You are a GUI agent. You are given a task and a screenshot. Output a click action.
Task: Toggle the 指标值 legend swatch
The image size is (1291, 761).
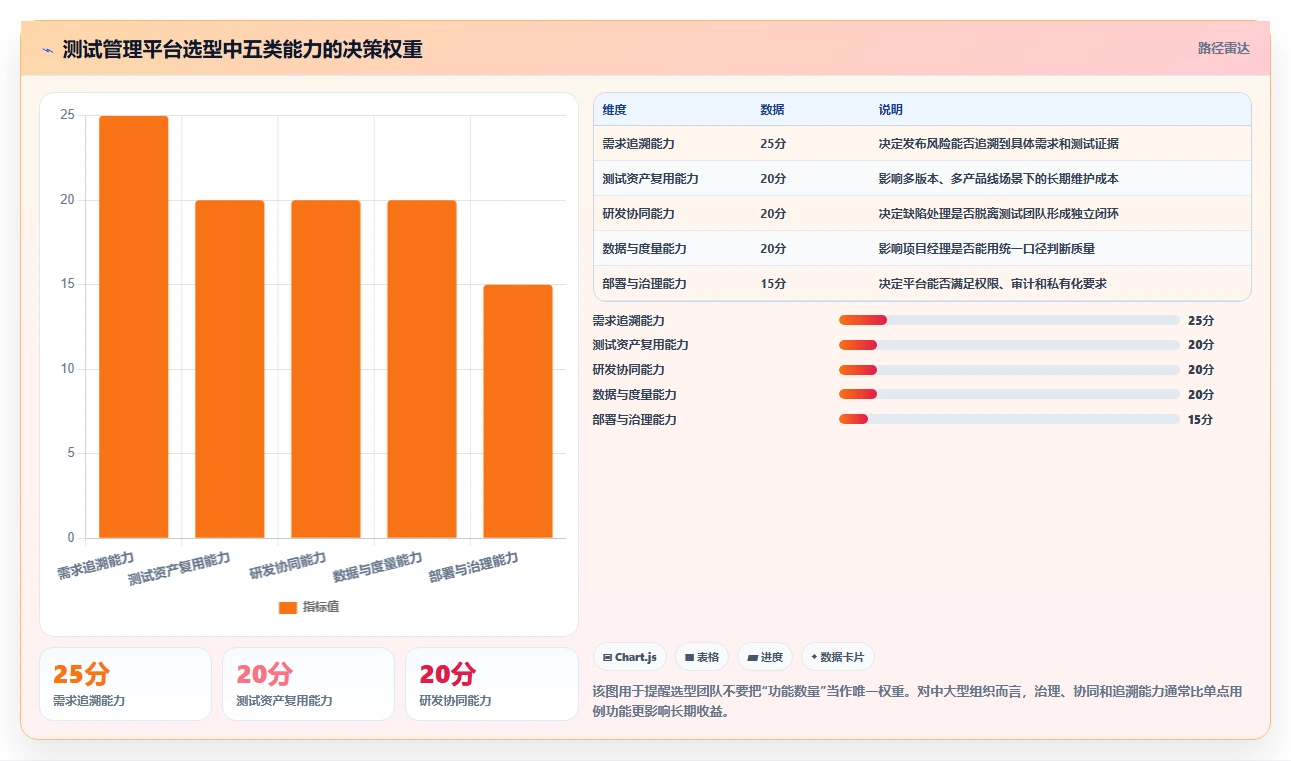(288, 607)
